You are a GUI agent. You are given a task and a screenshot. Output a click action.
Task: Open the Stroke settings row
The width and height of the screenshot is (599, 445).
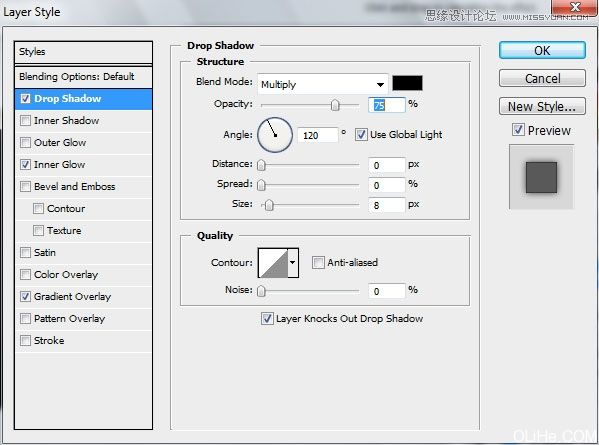pyautogui.click(x=83, y=340)
